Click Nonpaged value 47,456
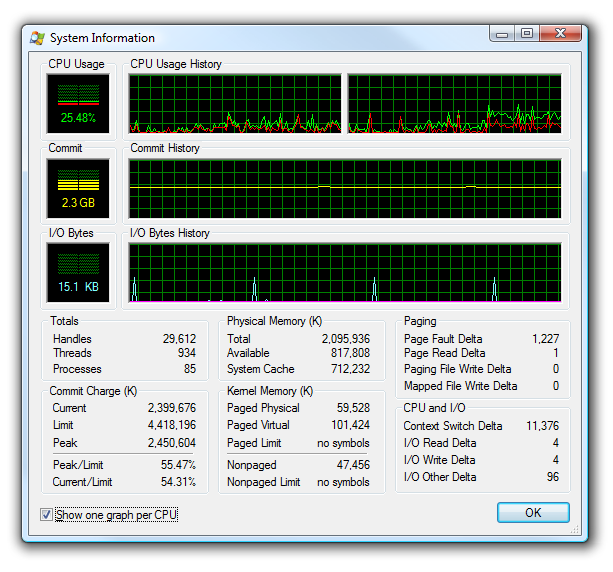The image size is (613, 572). [x=353, y=464]
